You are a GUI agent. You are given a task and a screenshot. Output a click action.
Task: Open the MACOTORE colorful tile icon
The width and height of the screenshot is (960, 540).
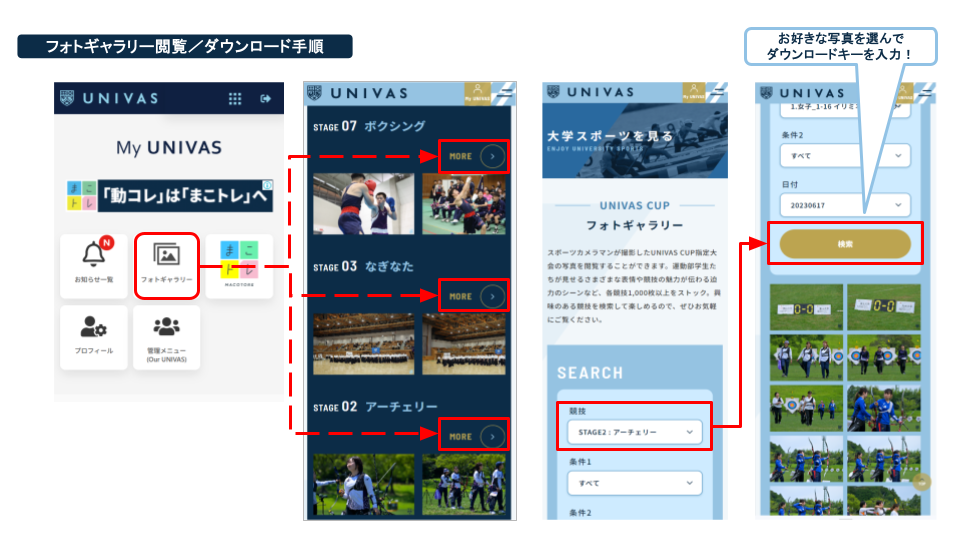(x=239, y=264)
